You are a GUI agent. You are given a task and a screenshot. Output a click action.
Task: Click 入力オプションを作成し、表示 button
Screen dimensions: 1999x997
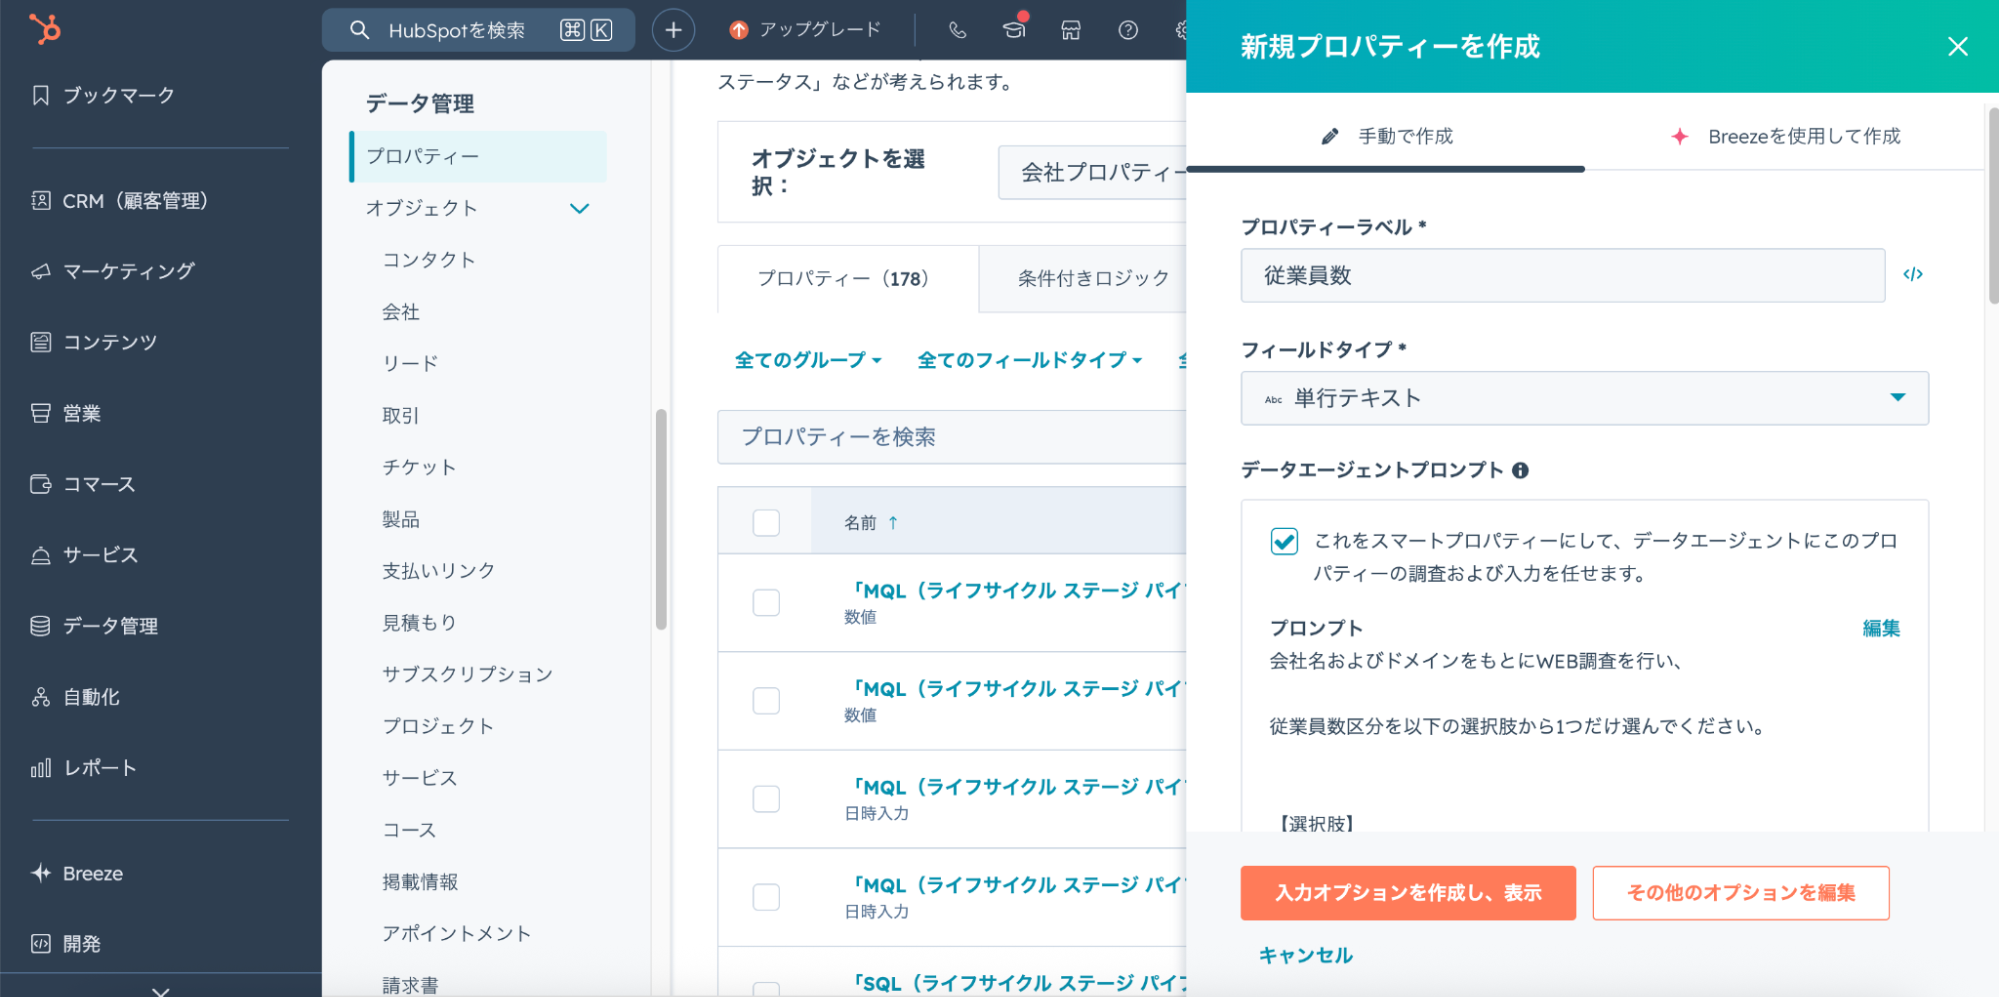(1407, 893)
